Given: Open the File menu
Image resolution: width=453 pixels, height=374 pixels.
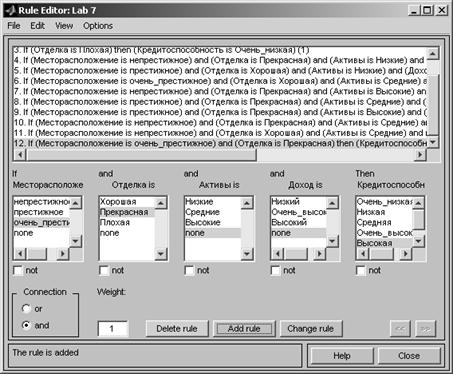Looking at the screenshot, I should 14,26.
